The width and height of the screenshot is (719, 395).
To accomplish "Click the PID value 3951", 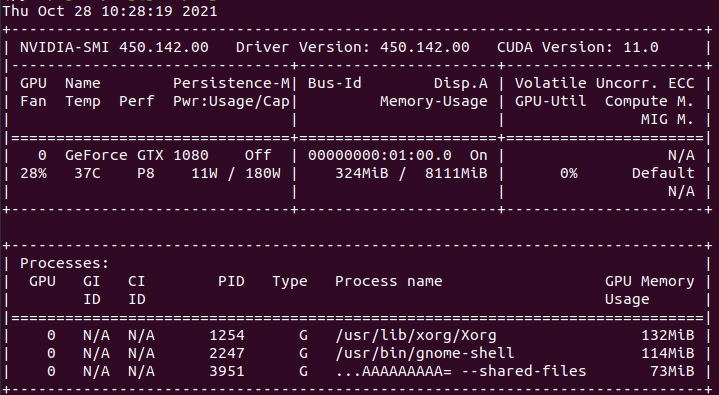I will [x=227, y=371].
